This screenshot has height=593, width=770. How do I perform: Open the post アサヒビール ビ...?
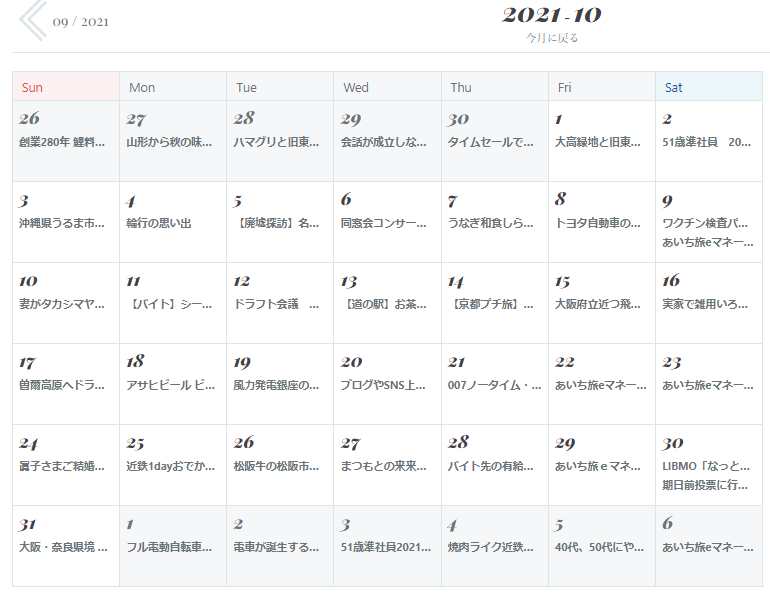pos(170,385)
